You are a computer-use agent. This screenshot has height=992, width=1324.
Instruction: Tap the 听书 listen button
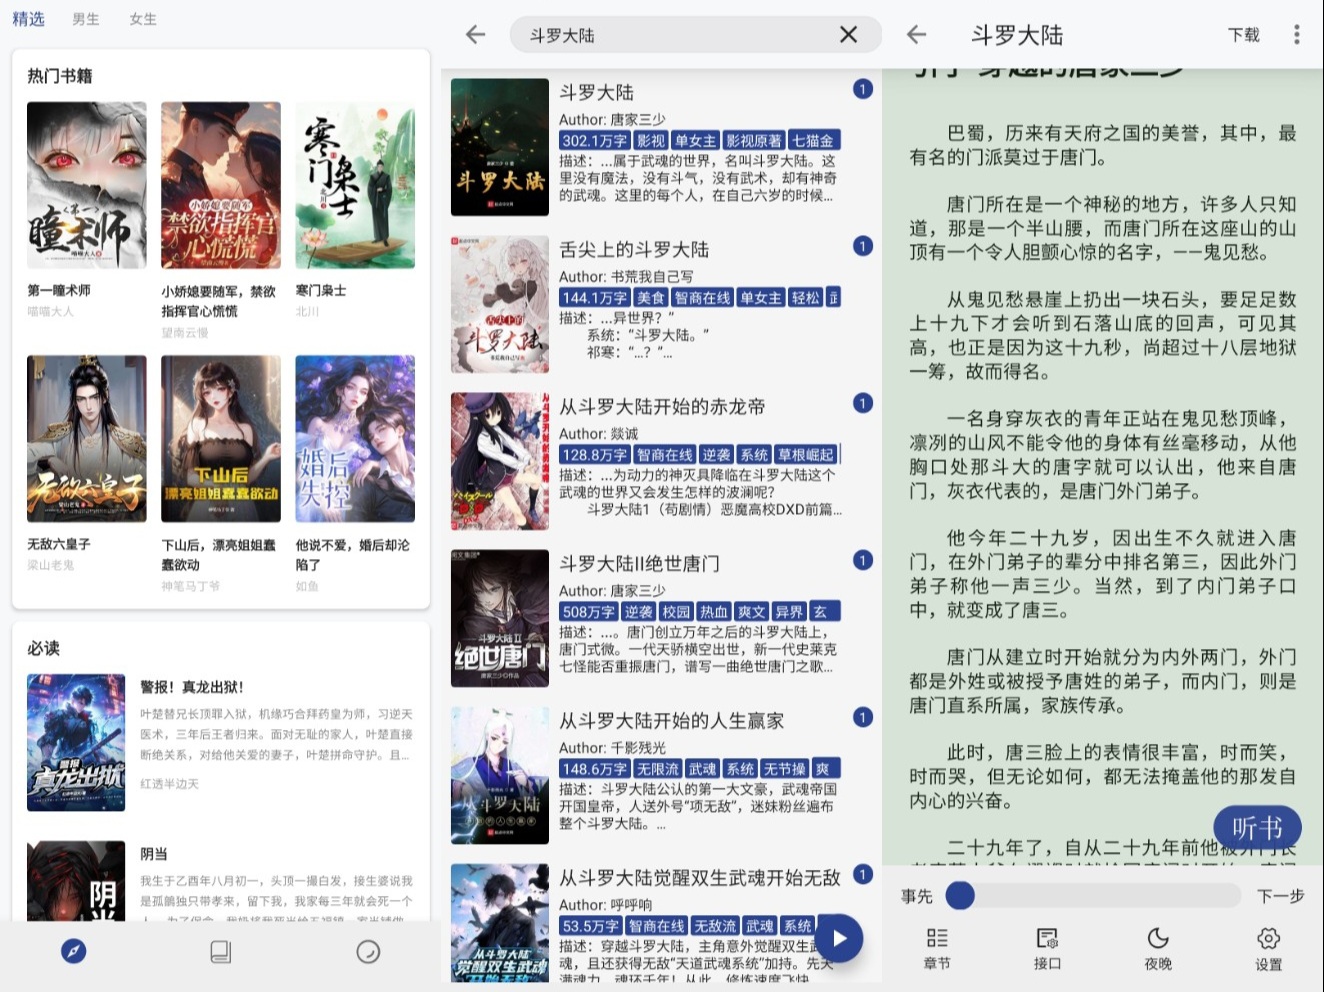coord(1257,827)
